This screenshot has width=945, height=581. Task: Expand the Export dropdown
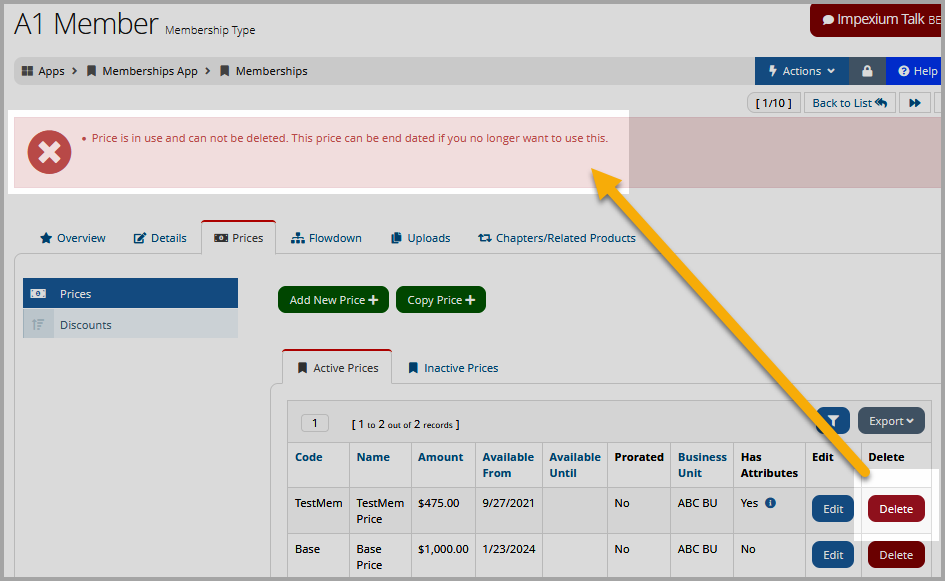[891, 421]
